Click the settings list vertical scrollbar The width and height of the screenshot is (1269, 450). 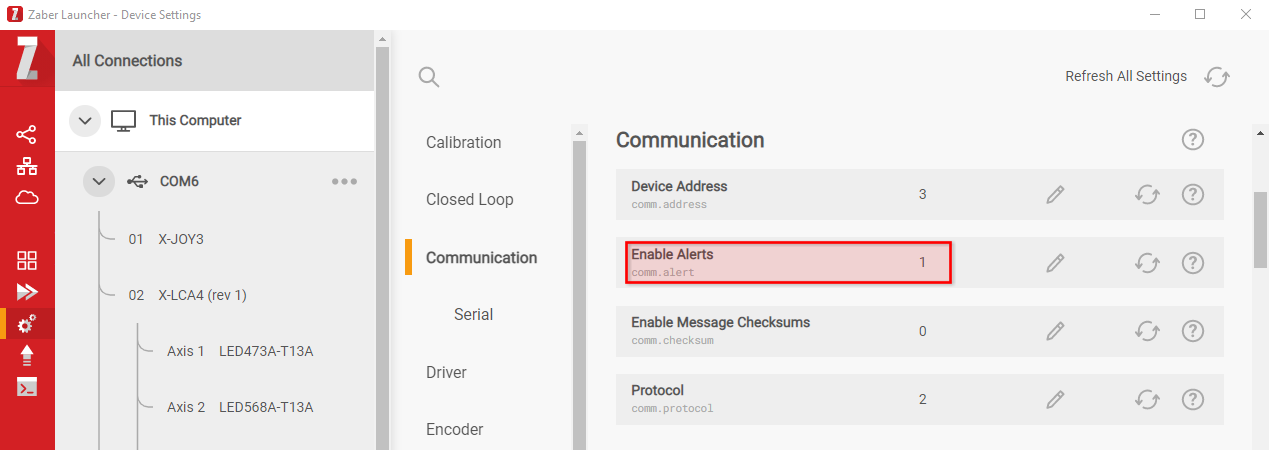pyautogui.click(x=1260, y=230)
